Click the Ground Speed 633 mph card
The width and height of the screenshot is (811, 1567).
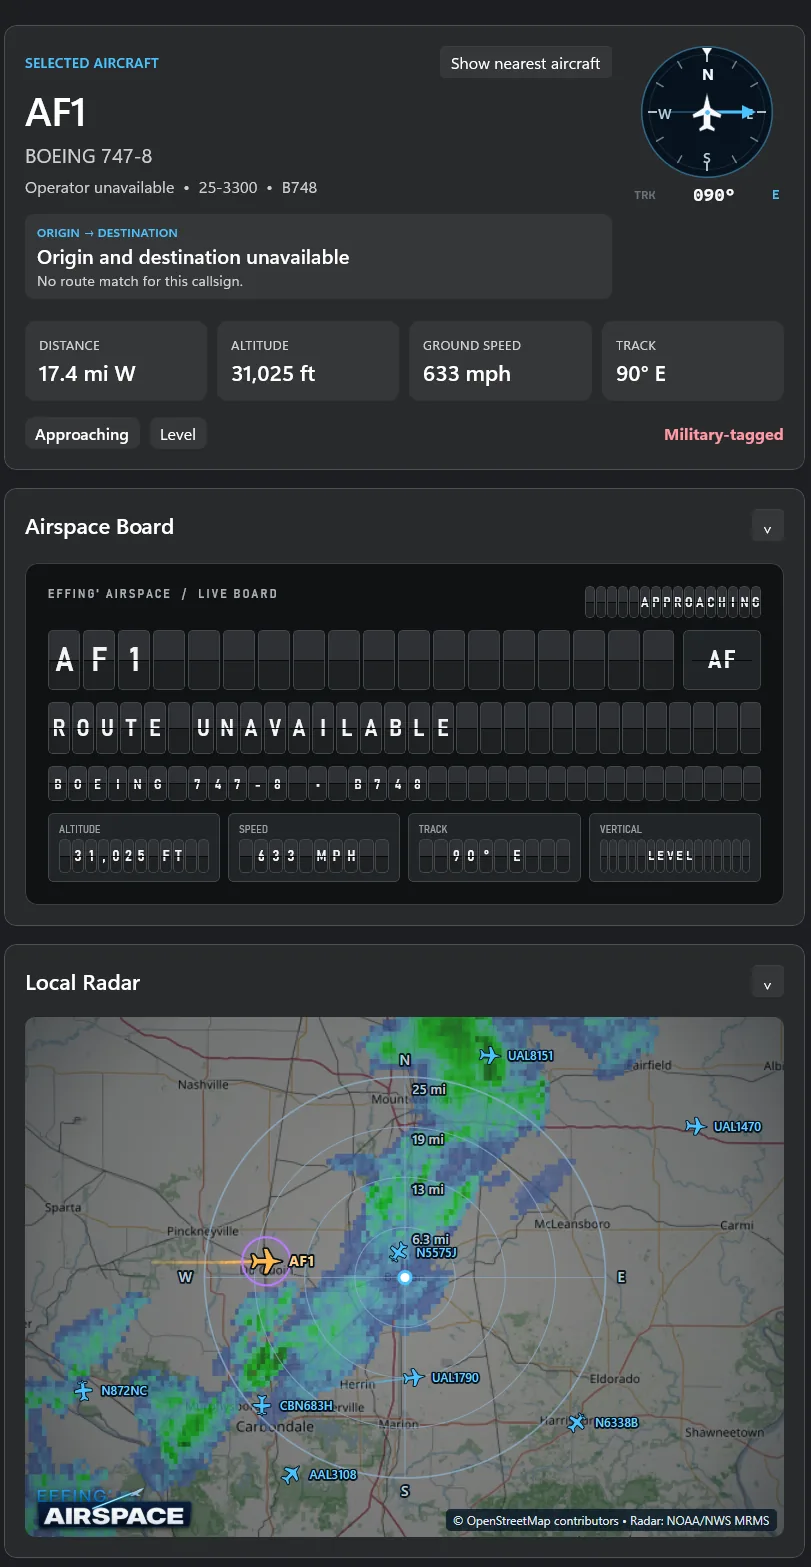click(x=500, y=361)
